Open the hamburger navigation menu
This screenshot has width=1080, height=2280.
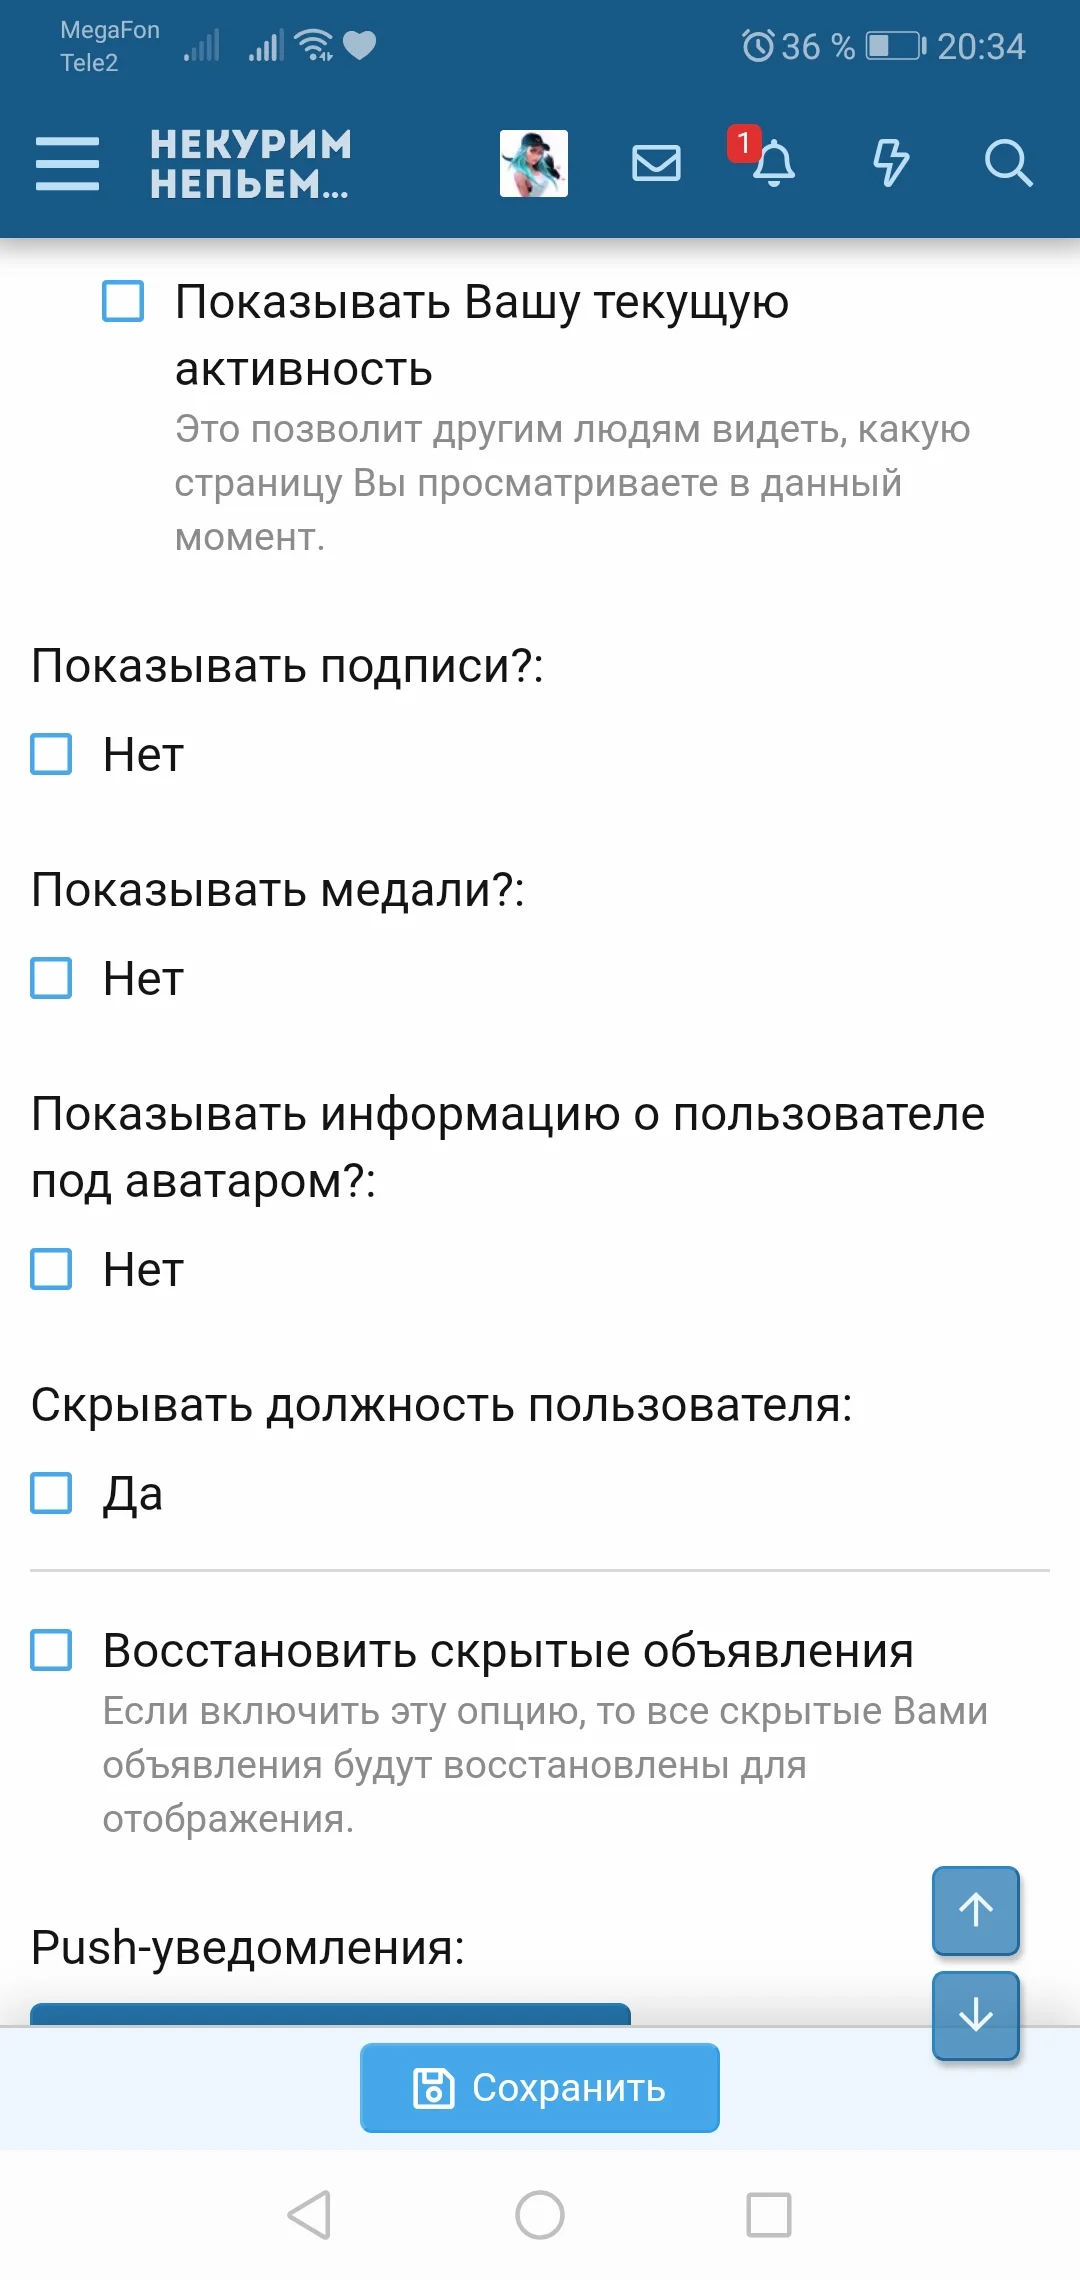click(x=67, y=163)
